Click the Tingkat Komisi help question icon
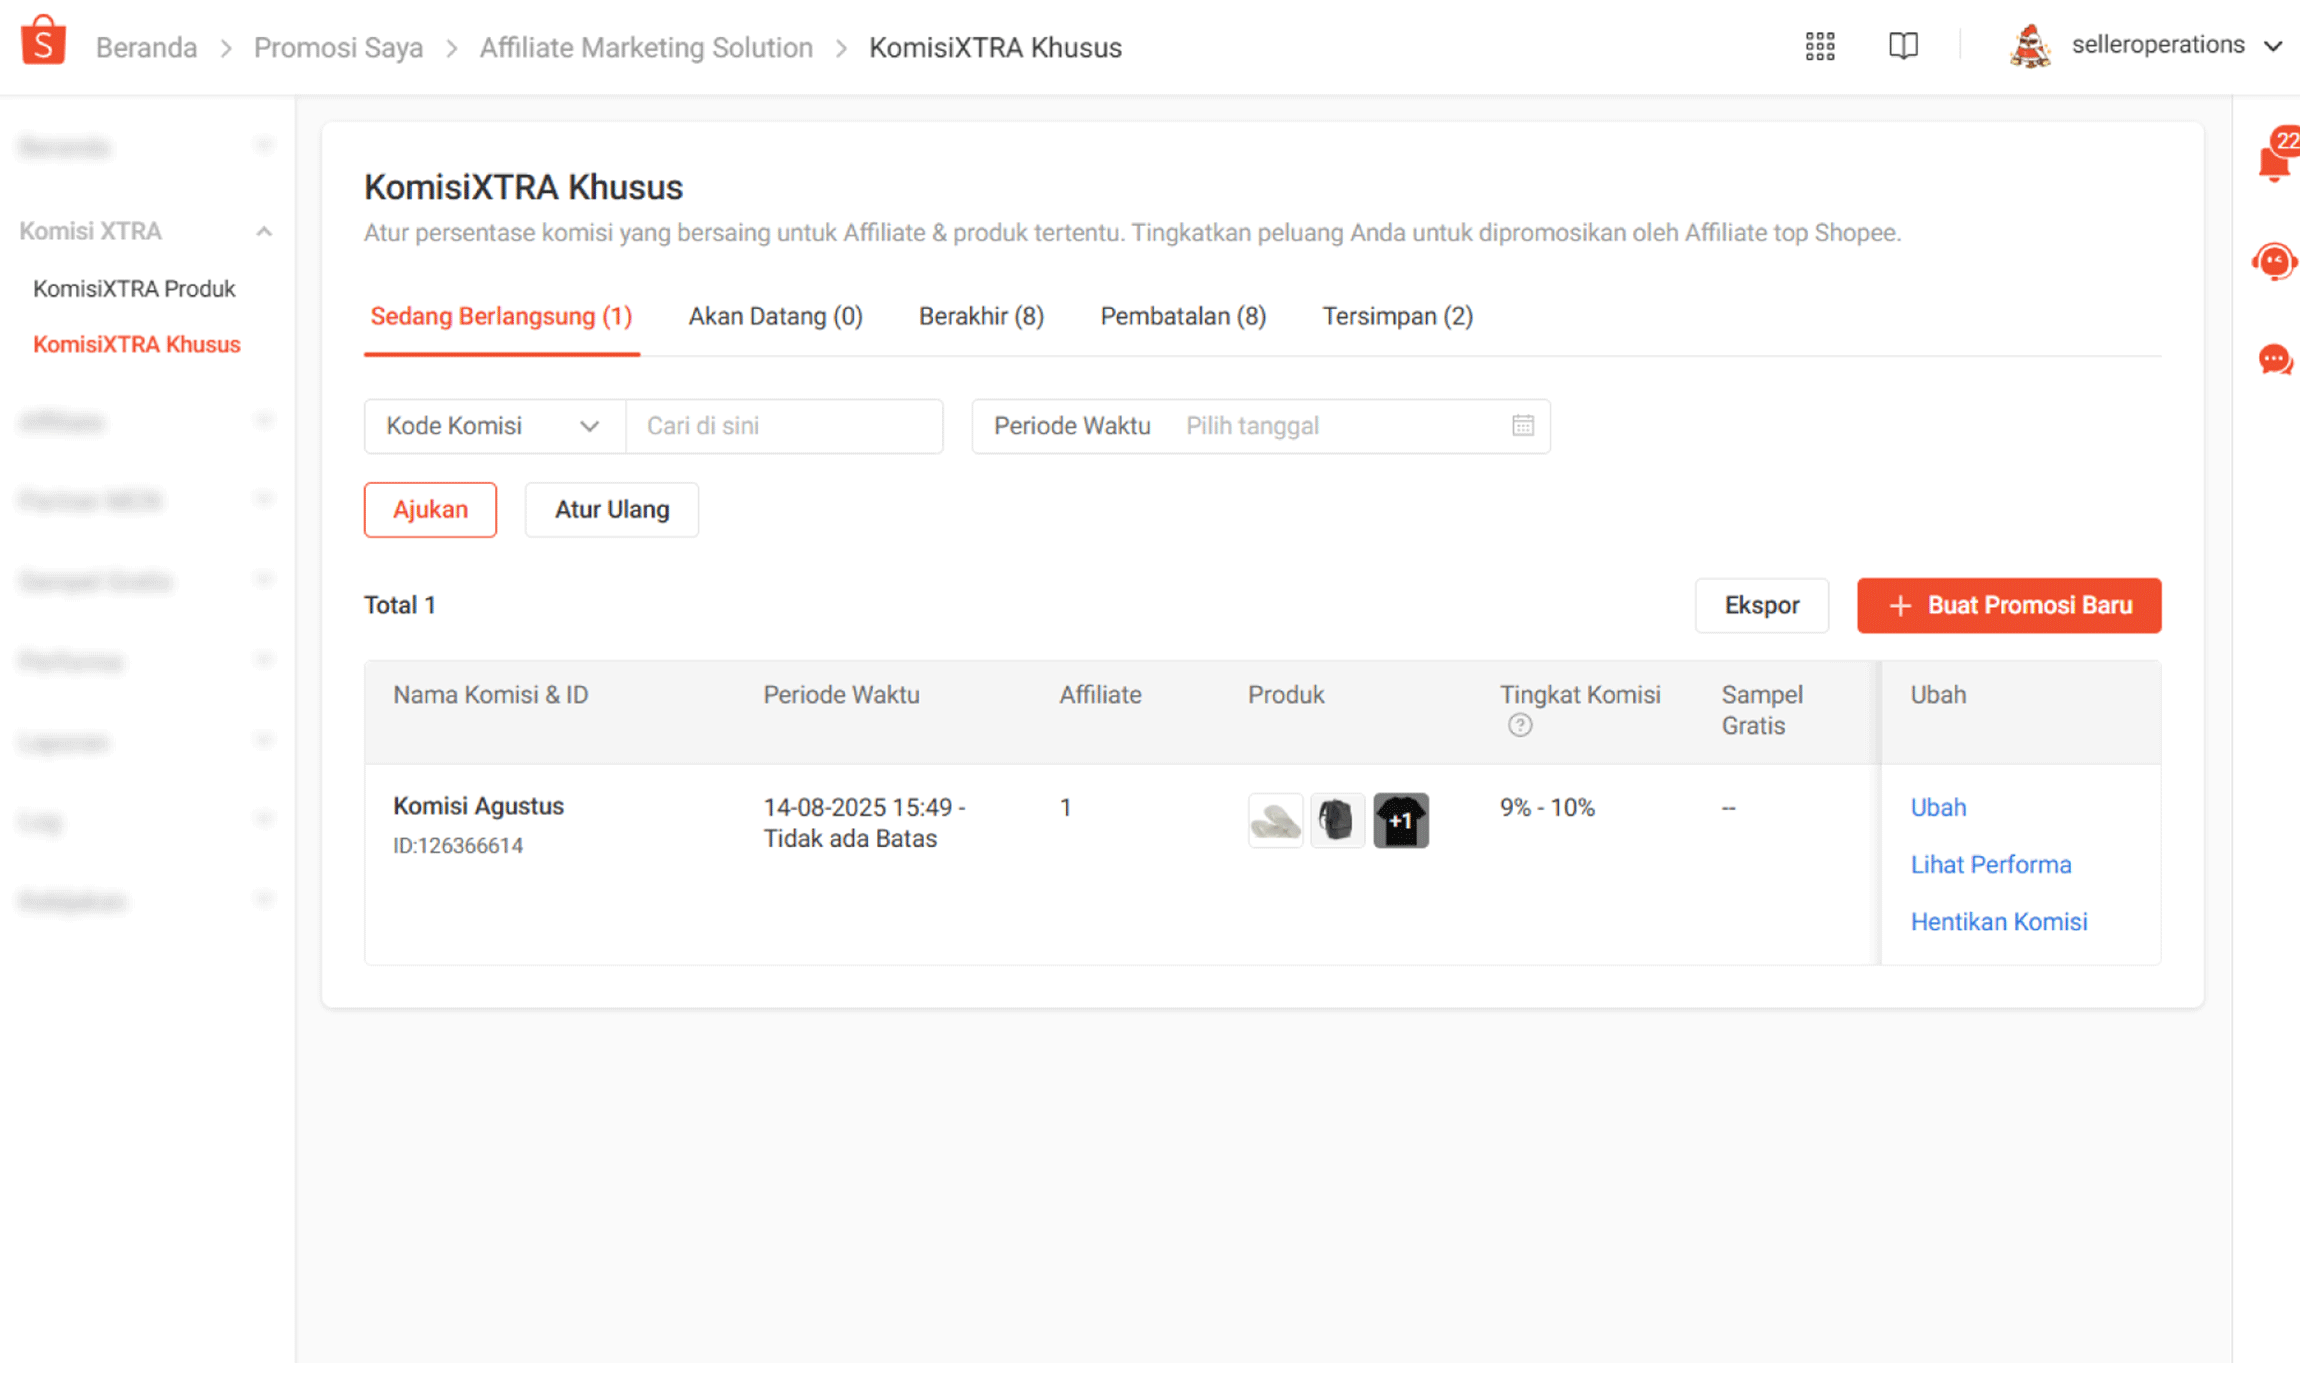The width and height of the screenshot is (2300, 1373). tap(1519, 725)
